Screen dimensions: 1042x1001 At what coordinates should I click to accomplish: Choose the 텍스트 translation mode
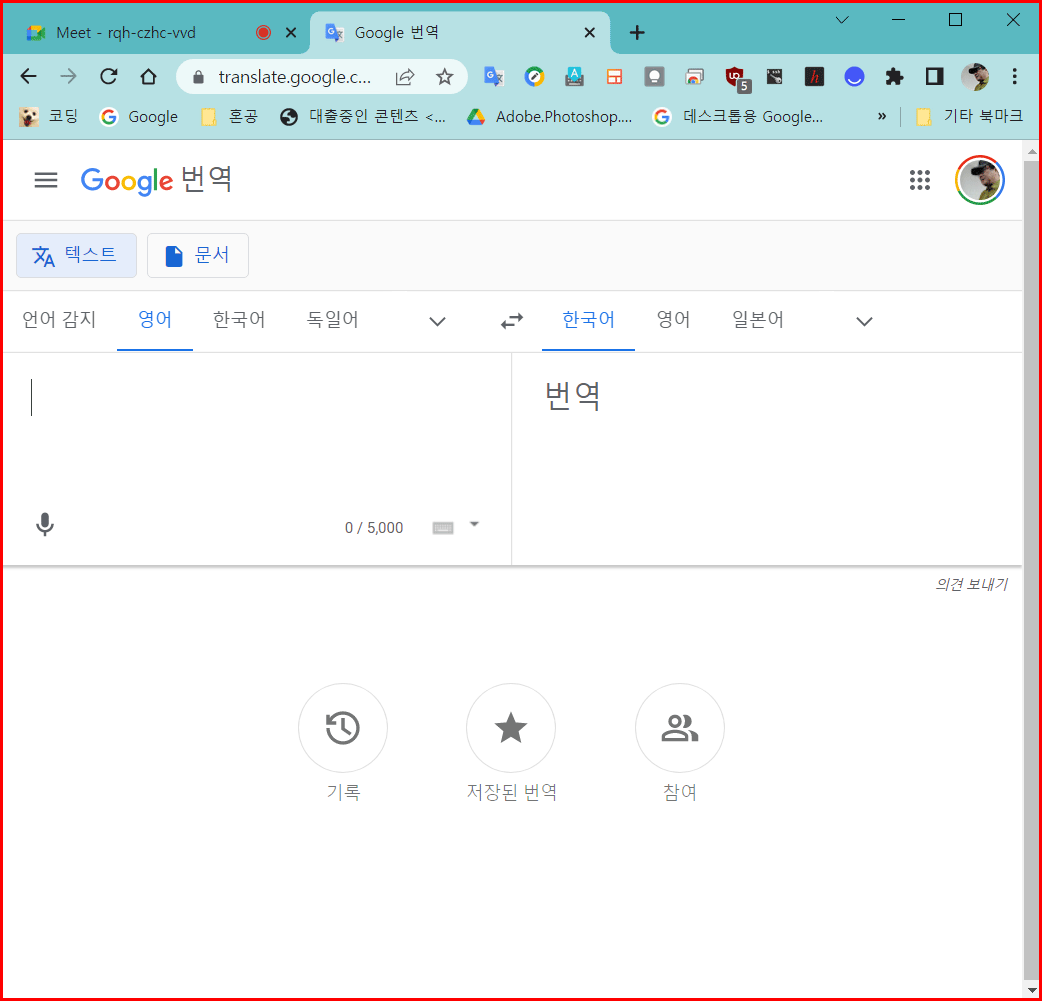point(76,255)
